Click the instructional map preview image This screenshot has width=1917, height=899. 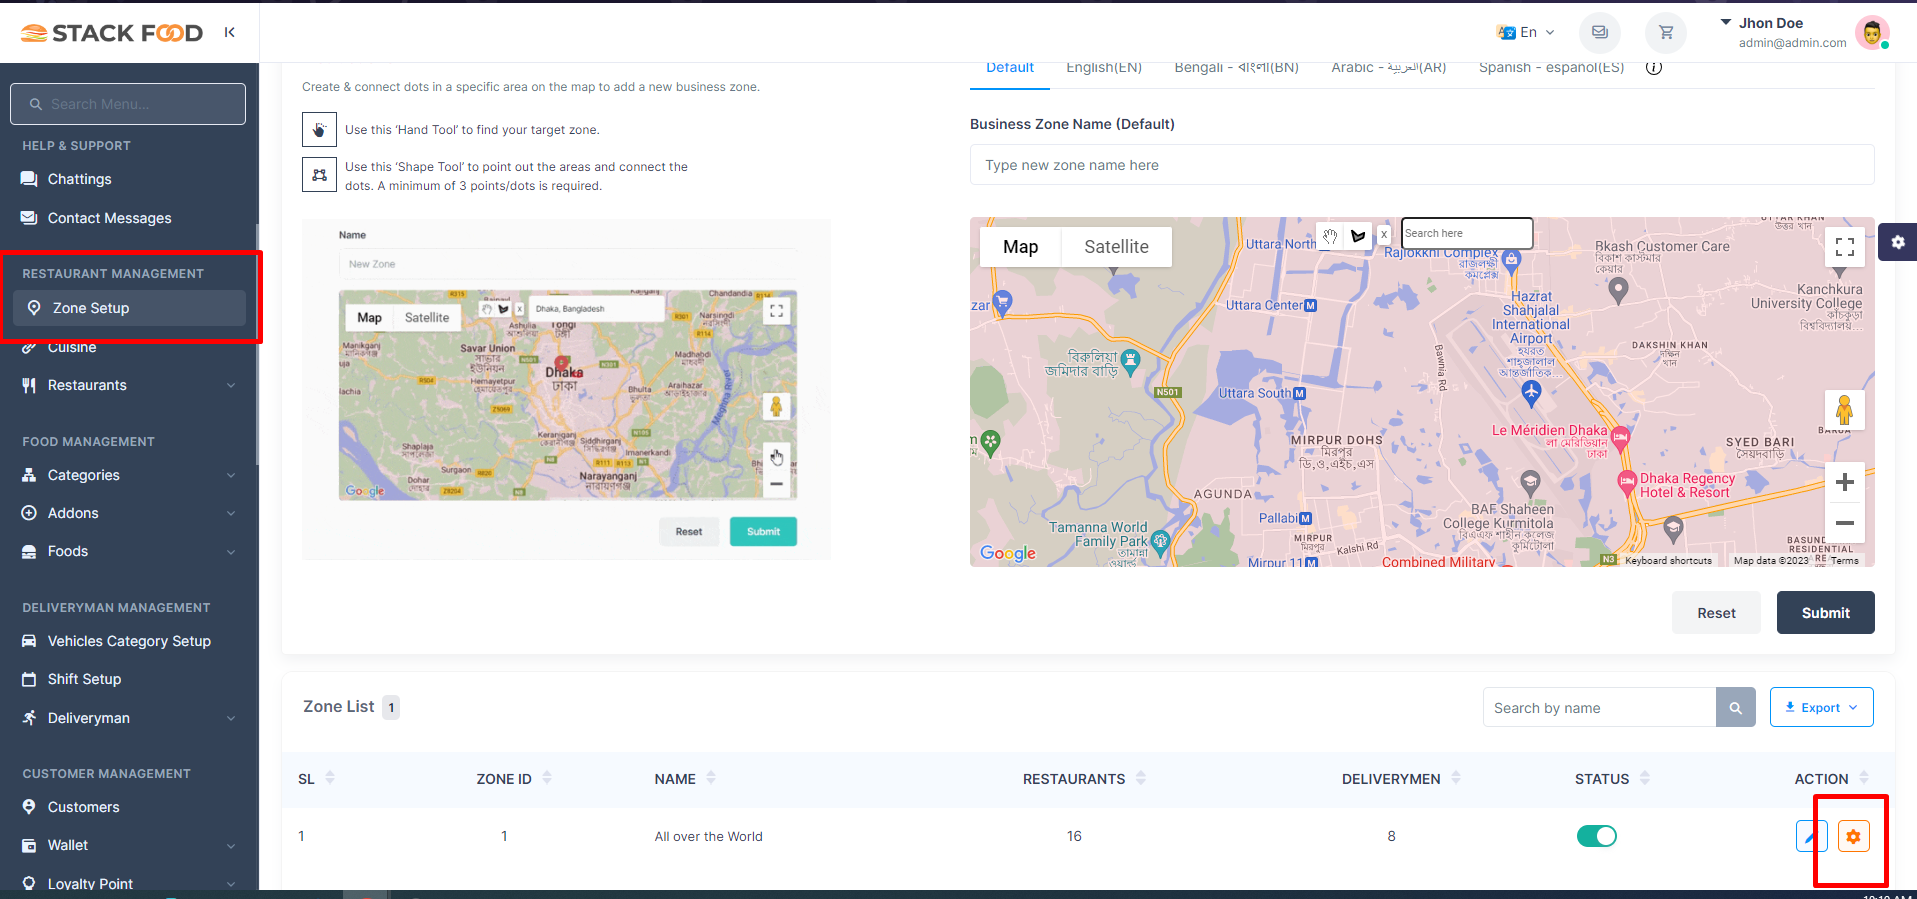coord(566,389)
